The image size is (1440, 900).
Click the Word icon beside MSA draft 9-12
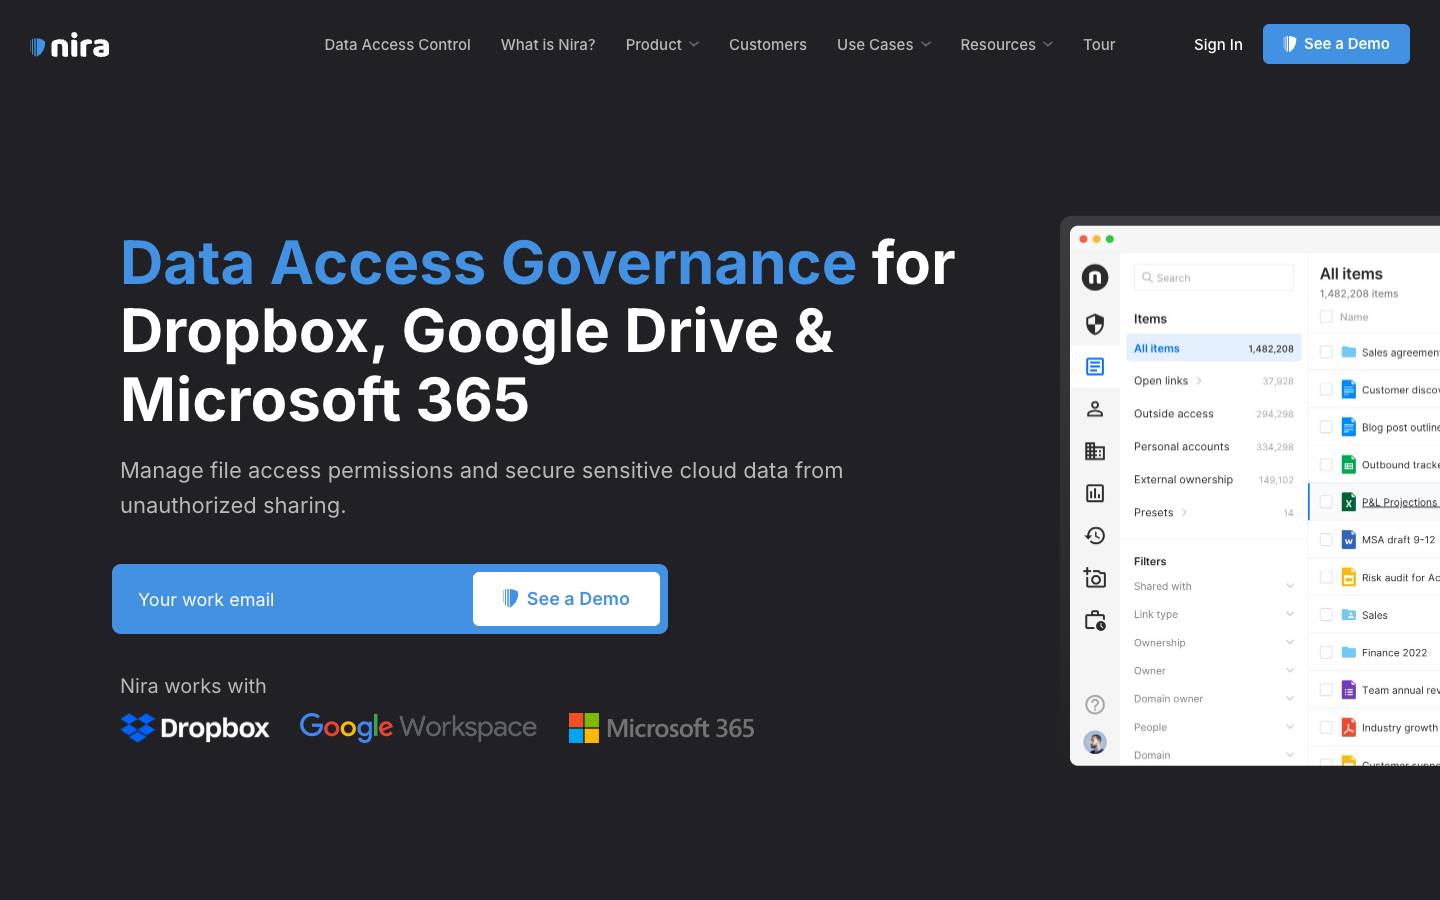[x=1348, y=539]
